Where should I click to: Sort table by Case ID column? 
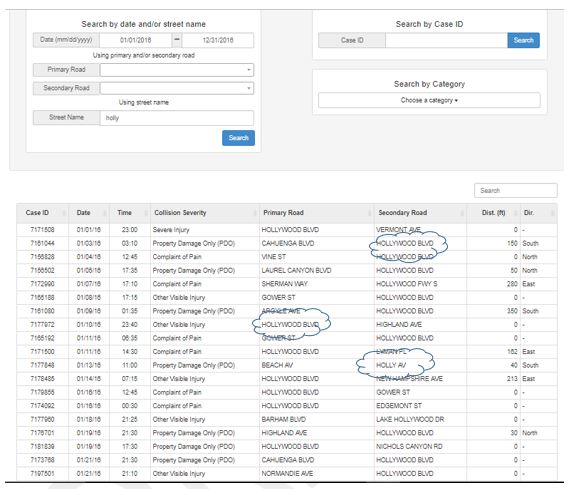[x=42, y=213]
